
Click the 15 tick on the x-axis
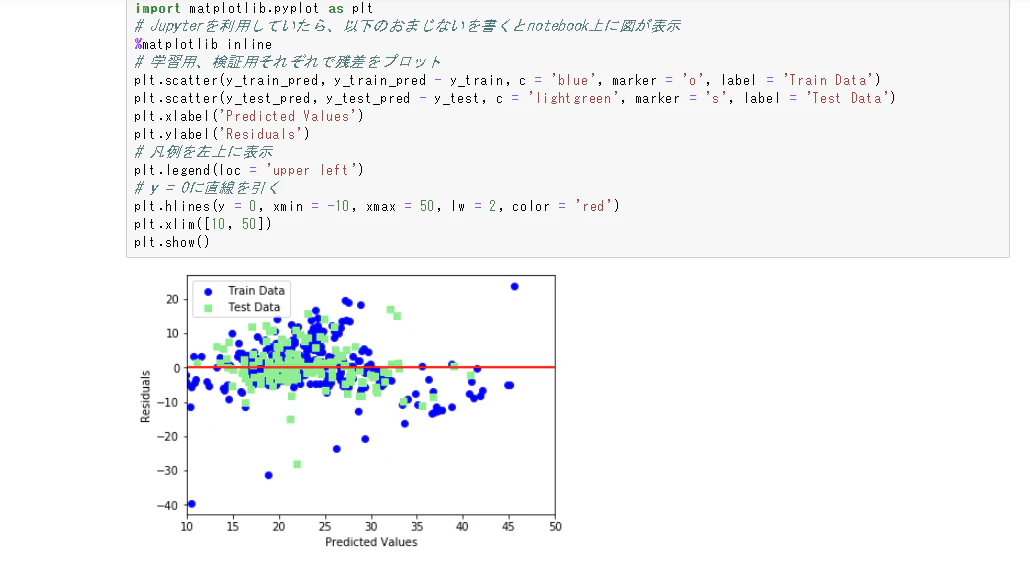pyautogui.click(x=233, y=526)
